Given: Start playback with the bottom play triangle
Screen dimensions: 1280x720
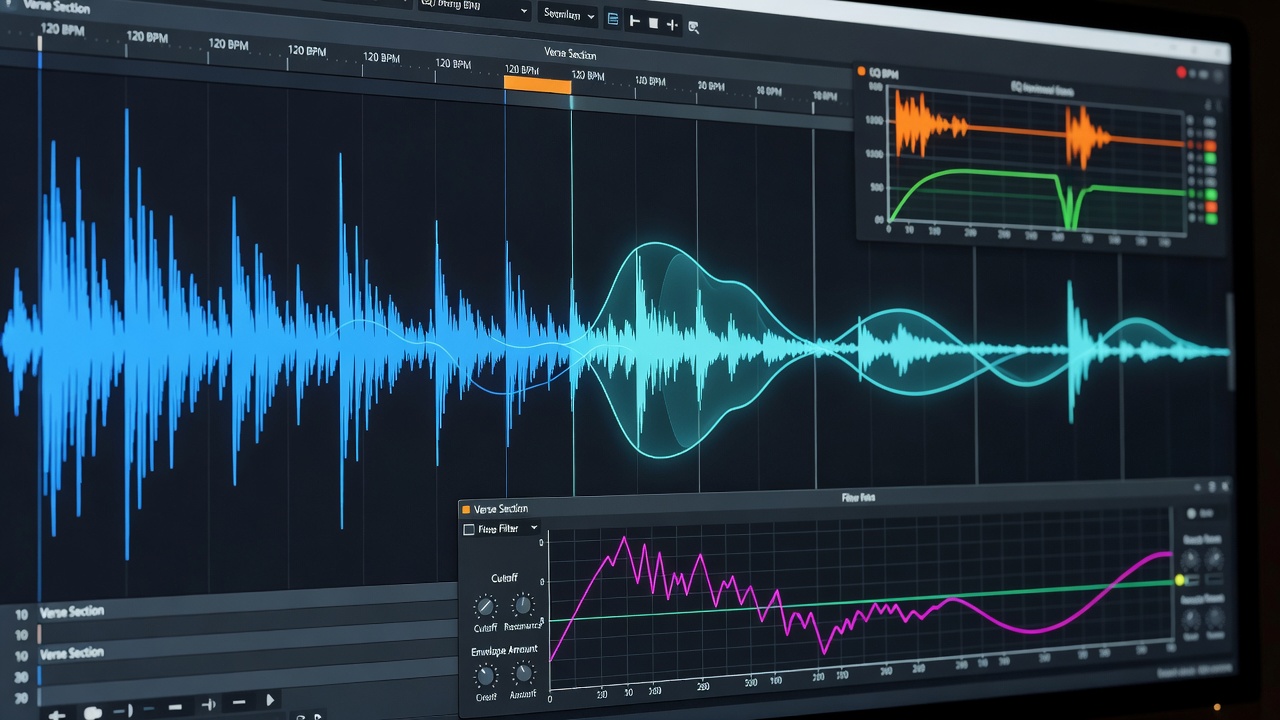Looking at the screenshot, I should point(269,700).
